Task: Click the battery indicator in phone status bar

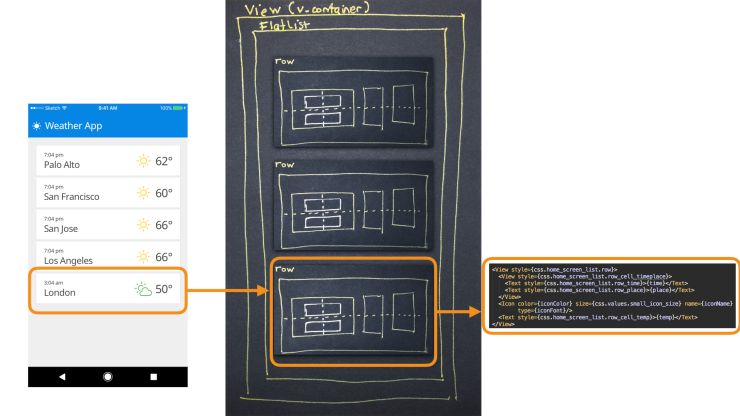Action: point(179,108)
